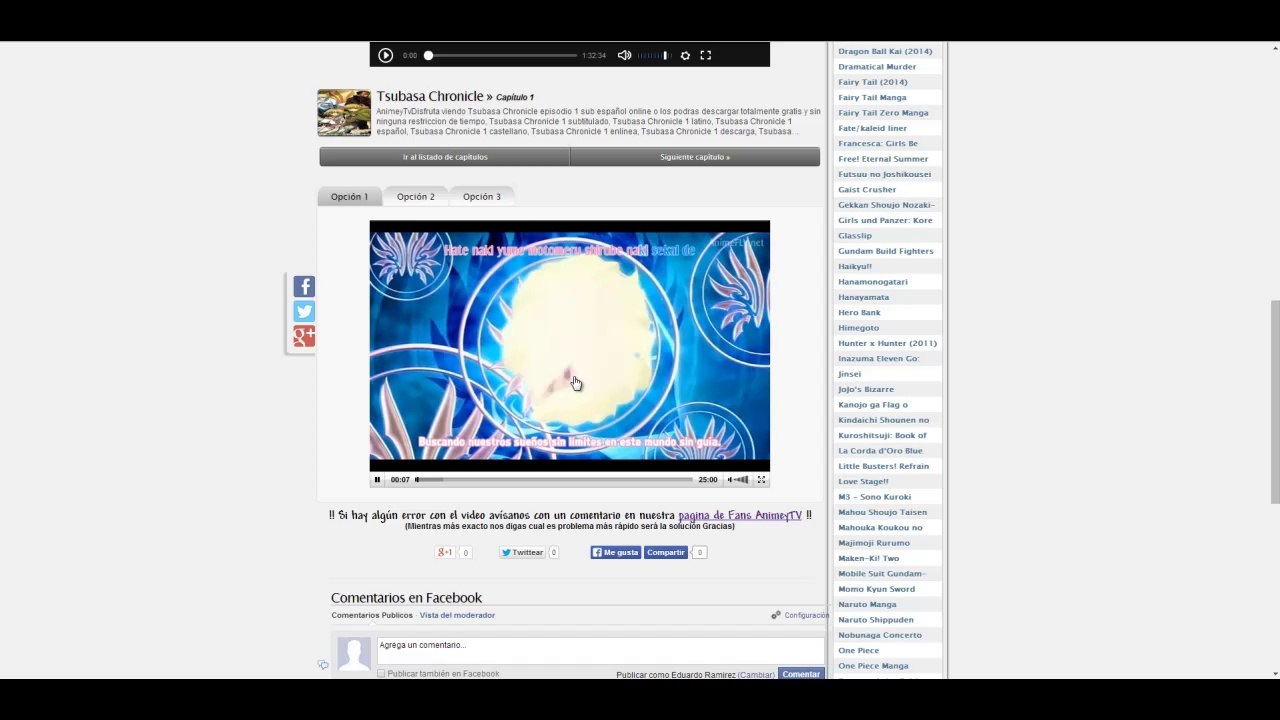Pause the Tsubasa Chronicle embedded video
1280x720 pixels.
coord(377,480)
